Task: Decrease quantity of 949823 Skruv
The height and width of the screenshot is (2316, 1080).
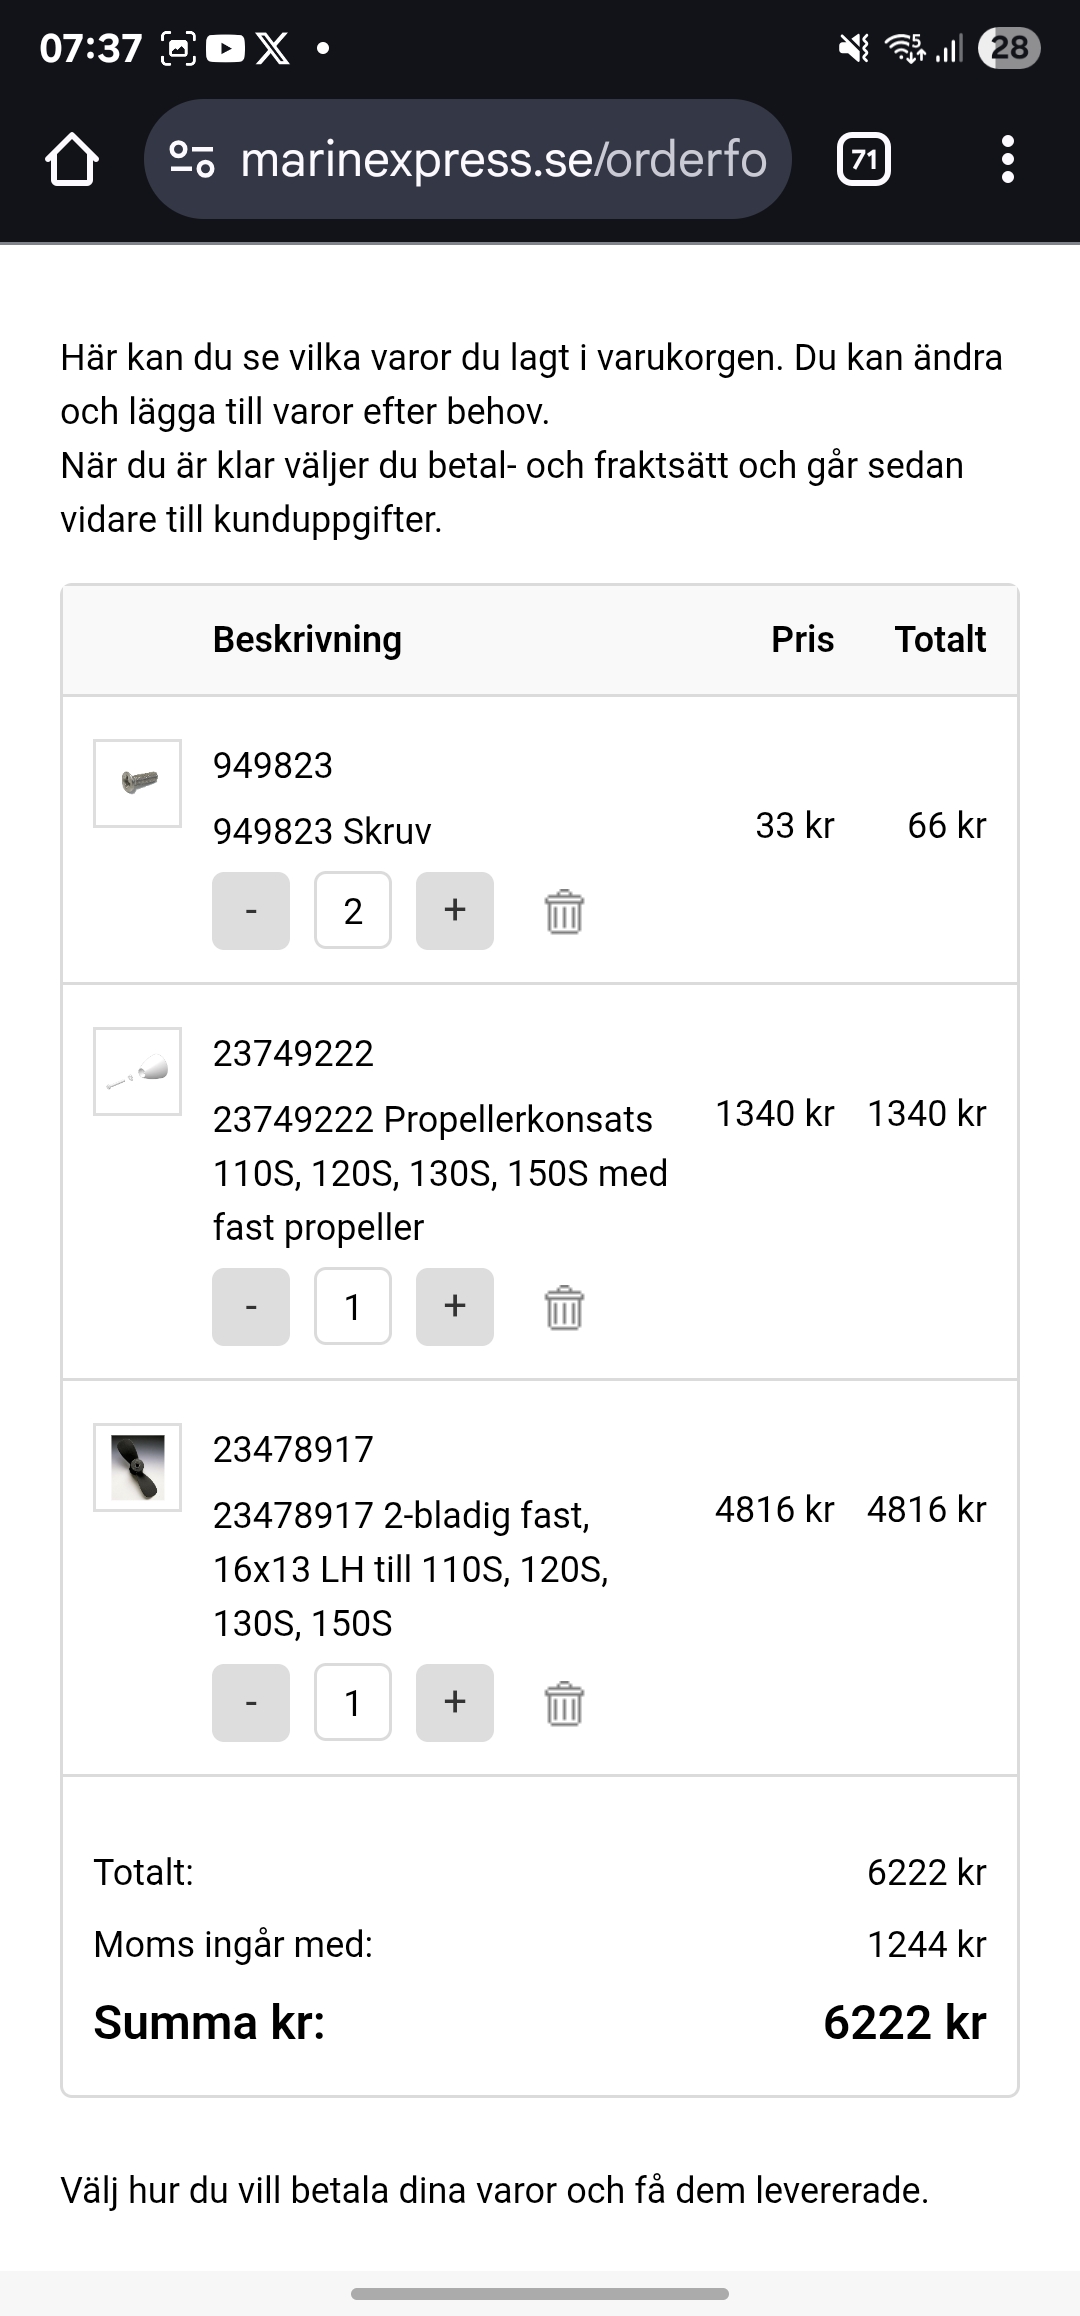Action: [x=251, y=911]
